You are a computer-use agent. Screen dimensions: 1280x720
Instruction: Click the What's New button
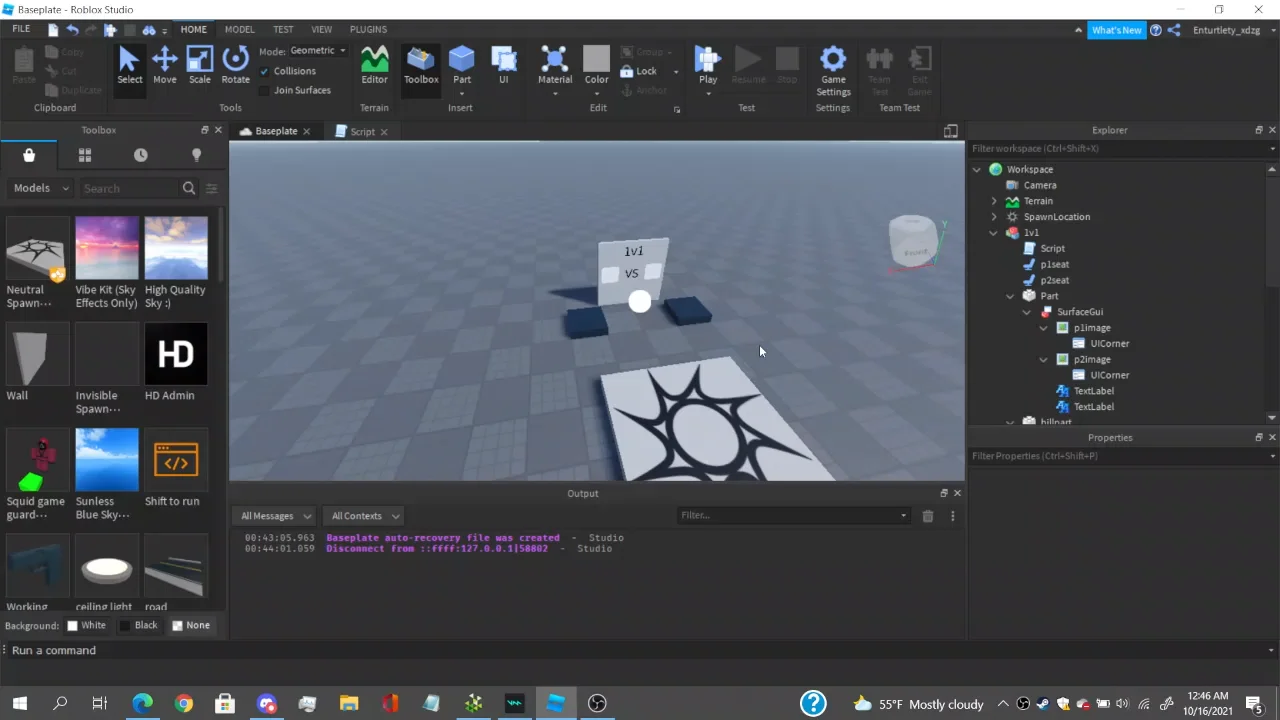pyautogui.click(x=1116, y=30)
